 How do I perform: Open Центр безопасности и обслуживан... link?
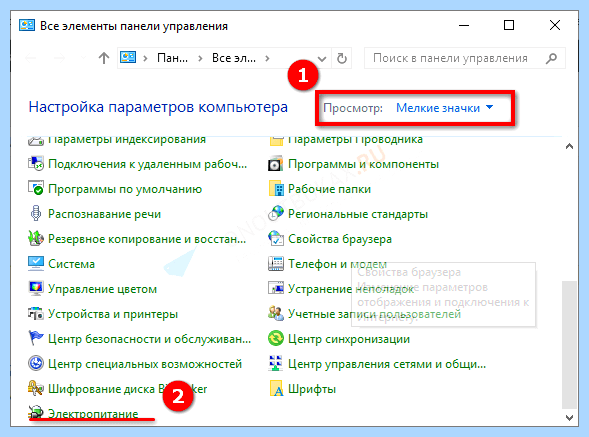point(150,339)
